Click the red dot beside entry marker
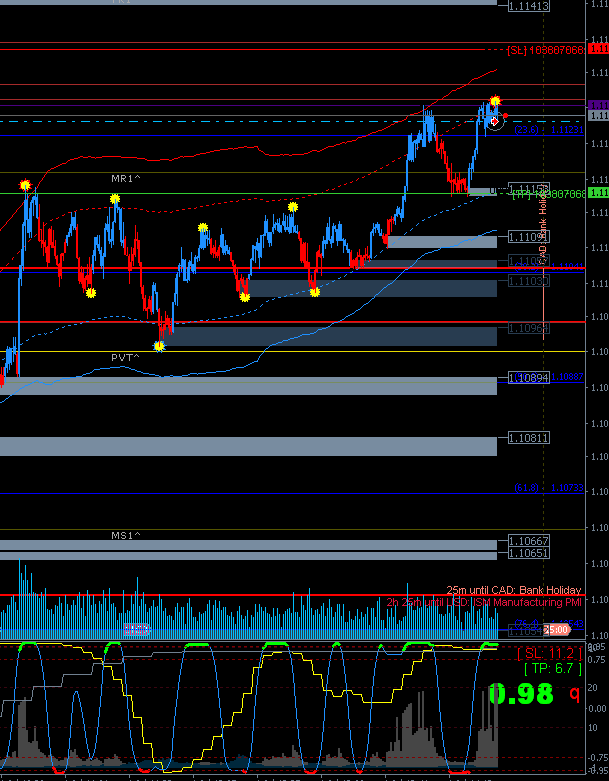Screen dimensions: 609x781 click(x=505, y=116)
